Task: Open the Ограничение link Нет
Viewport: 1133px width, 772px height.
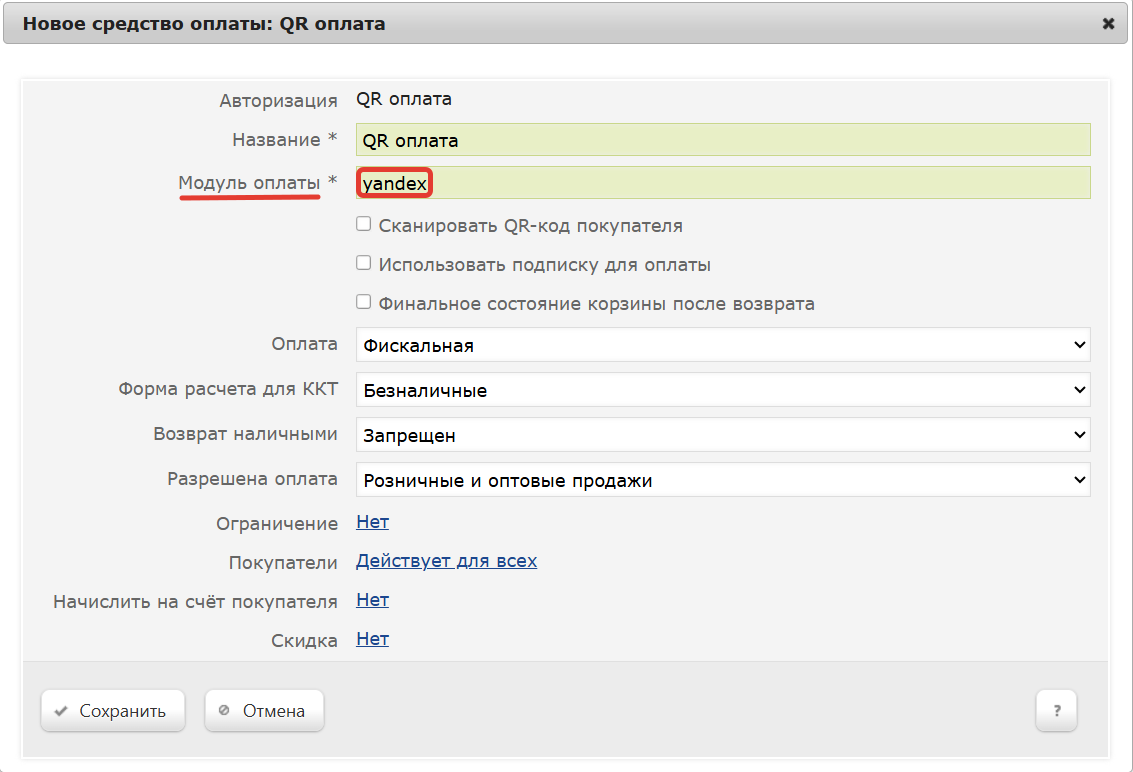Action: (x=372, y=522)
